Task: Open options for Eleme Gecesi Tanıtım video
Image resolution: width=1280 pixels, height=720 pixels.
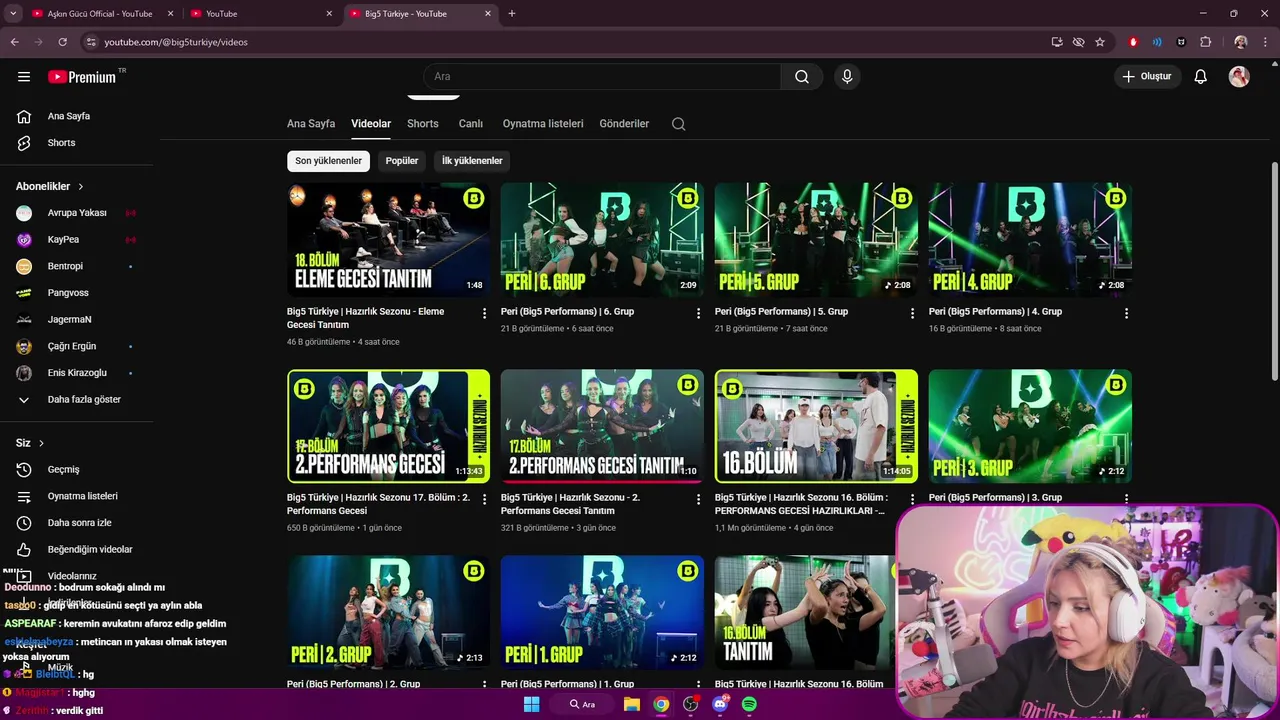Action: coord(485,313)
